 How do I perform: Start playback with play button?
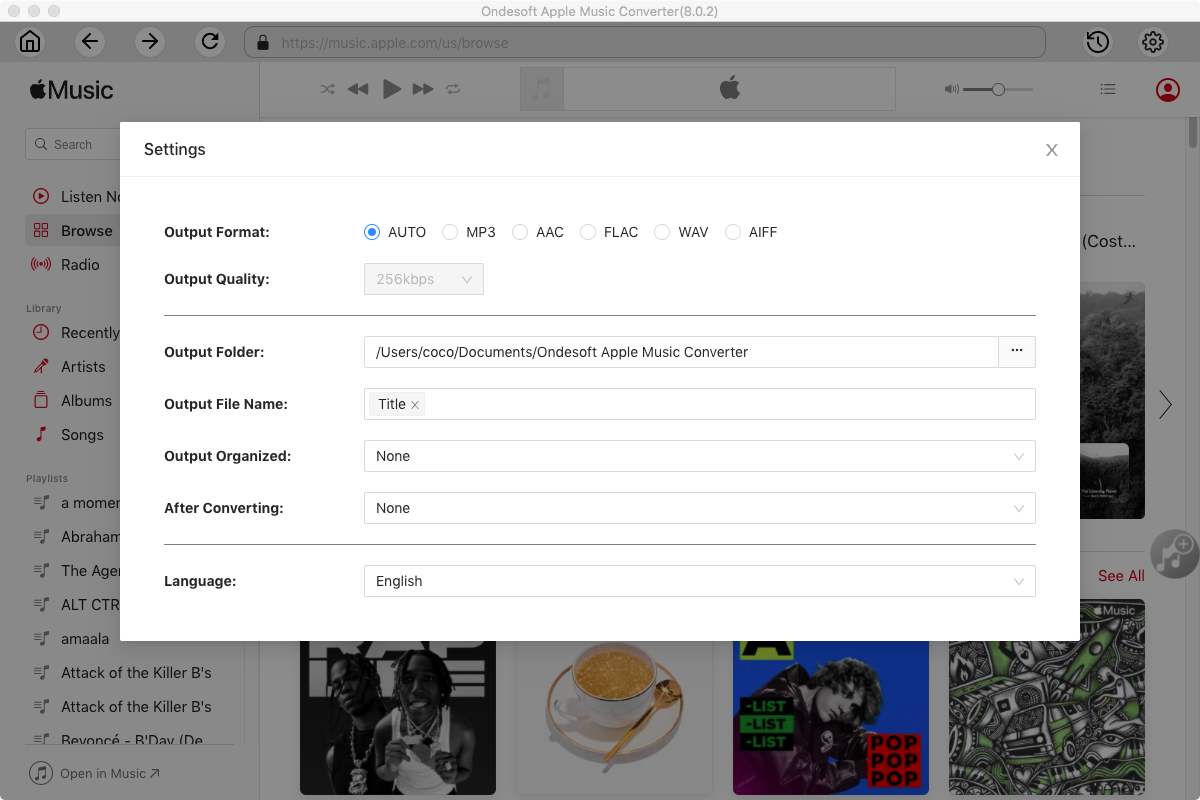tap(392, 89)
